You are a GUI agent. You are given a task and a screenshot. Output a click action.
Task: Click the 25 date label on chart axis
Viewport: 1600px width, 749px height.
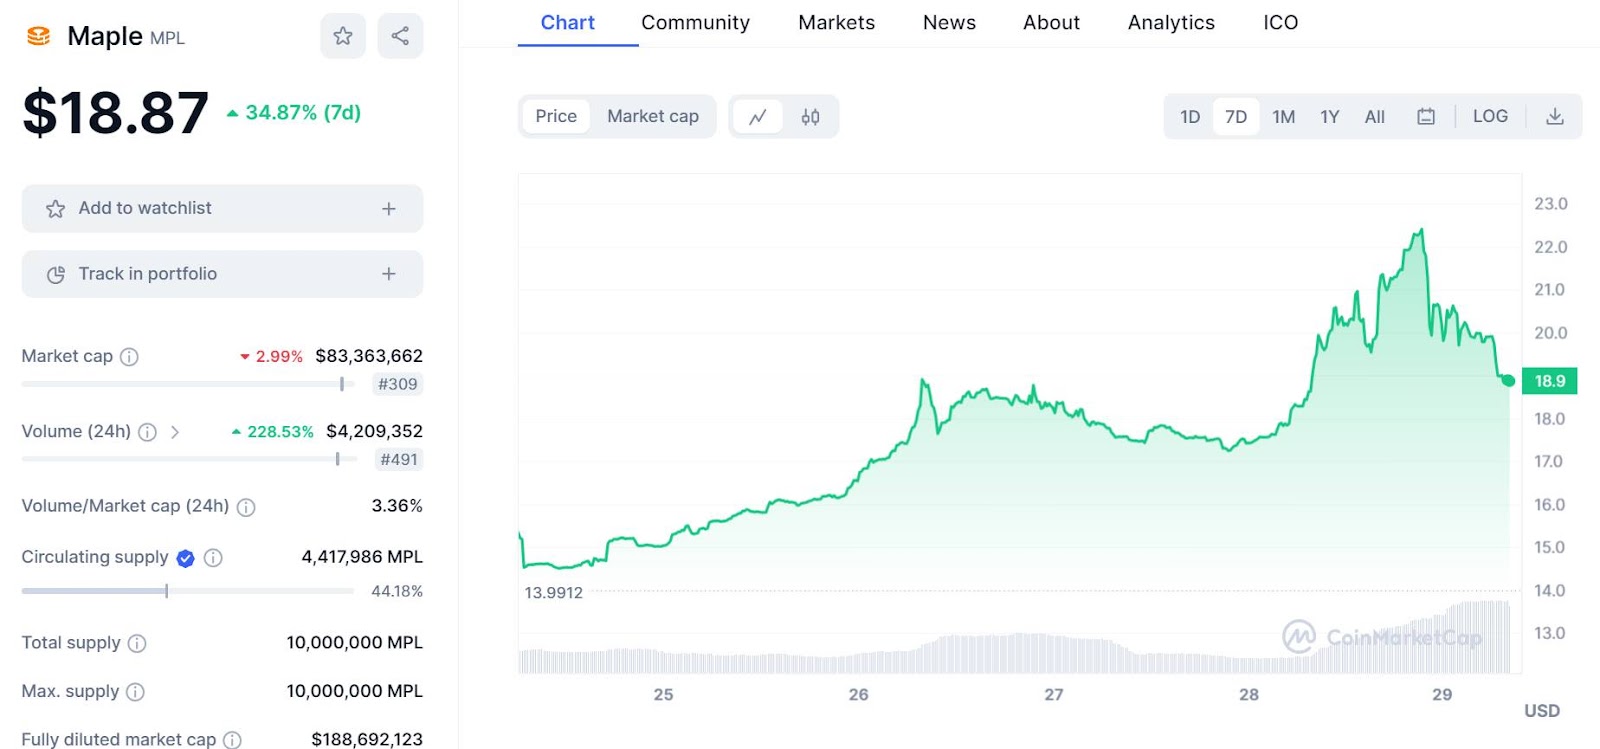664,695
